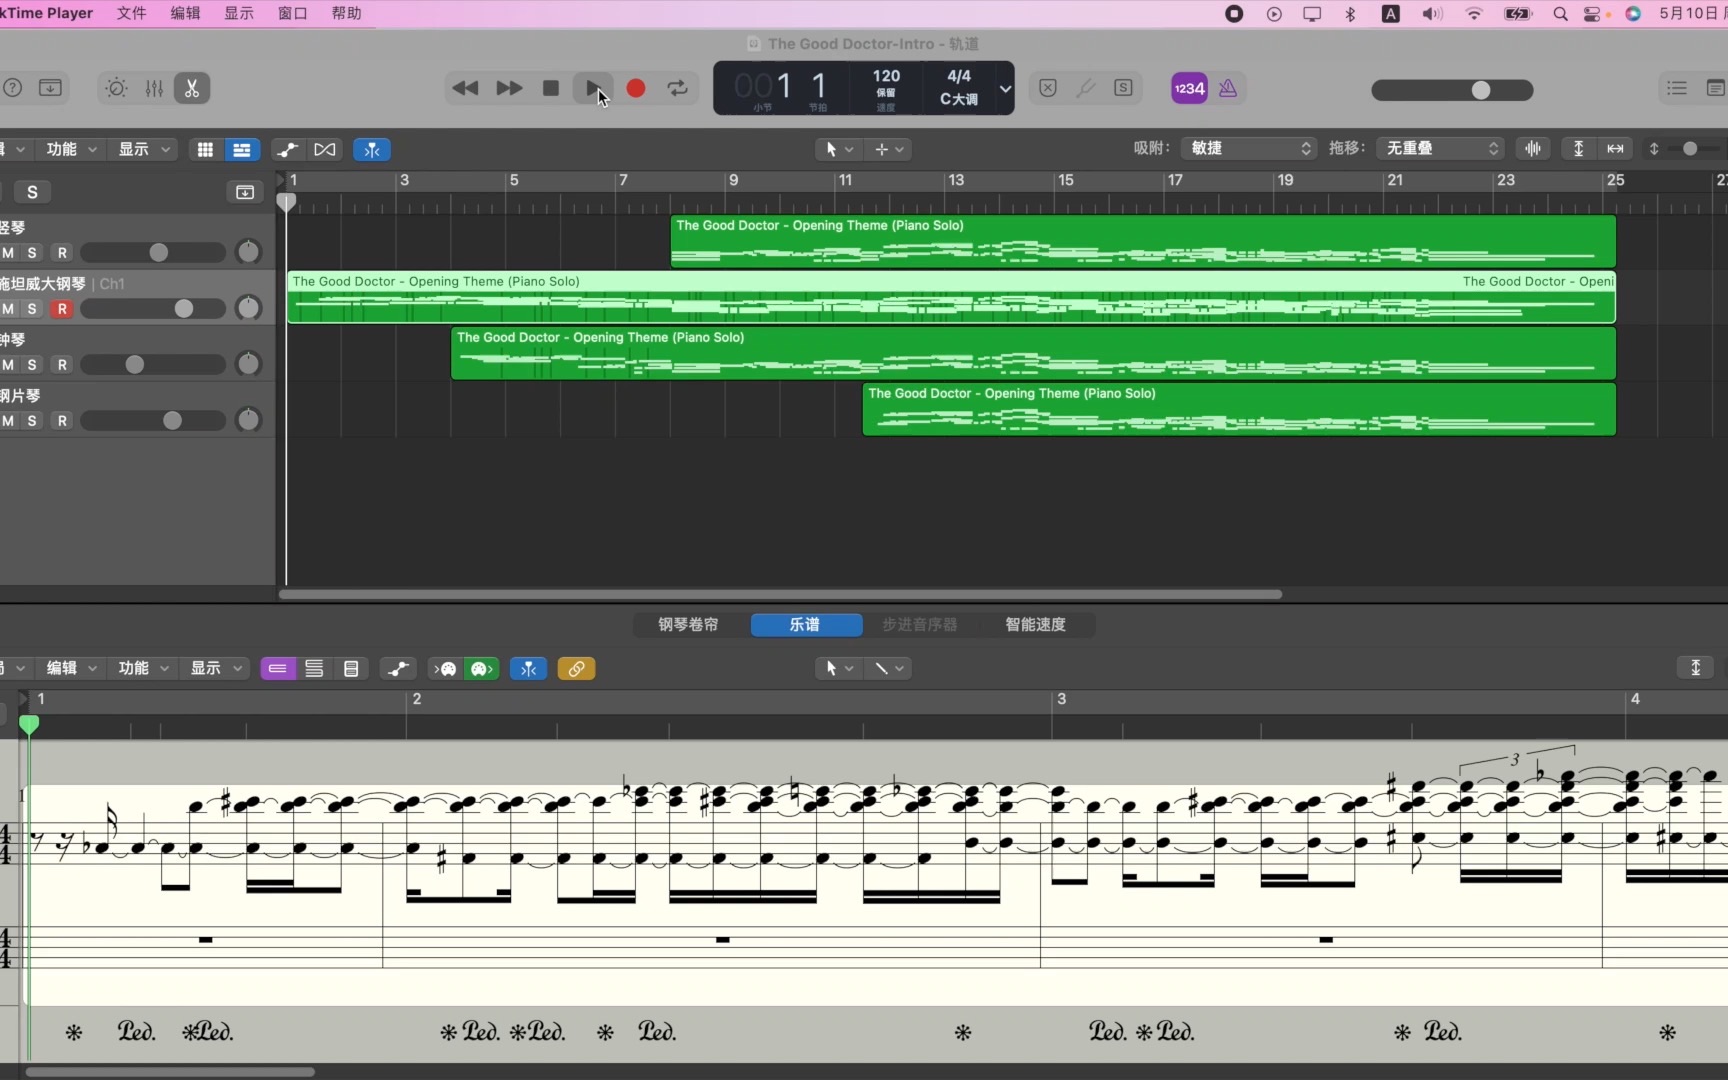Open the pointer tool menu in score editor
Viewport: 1728px width, 1080px height.
click(x=838, y=668)
